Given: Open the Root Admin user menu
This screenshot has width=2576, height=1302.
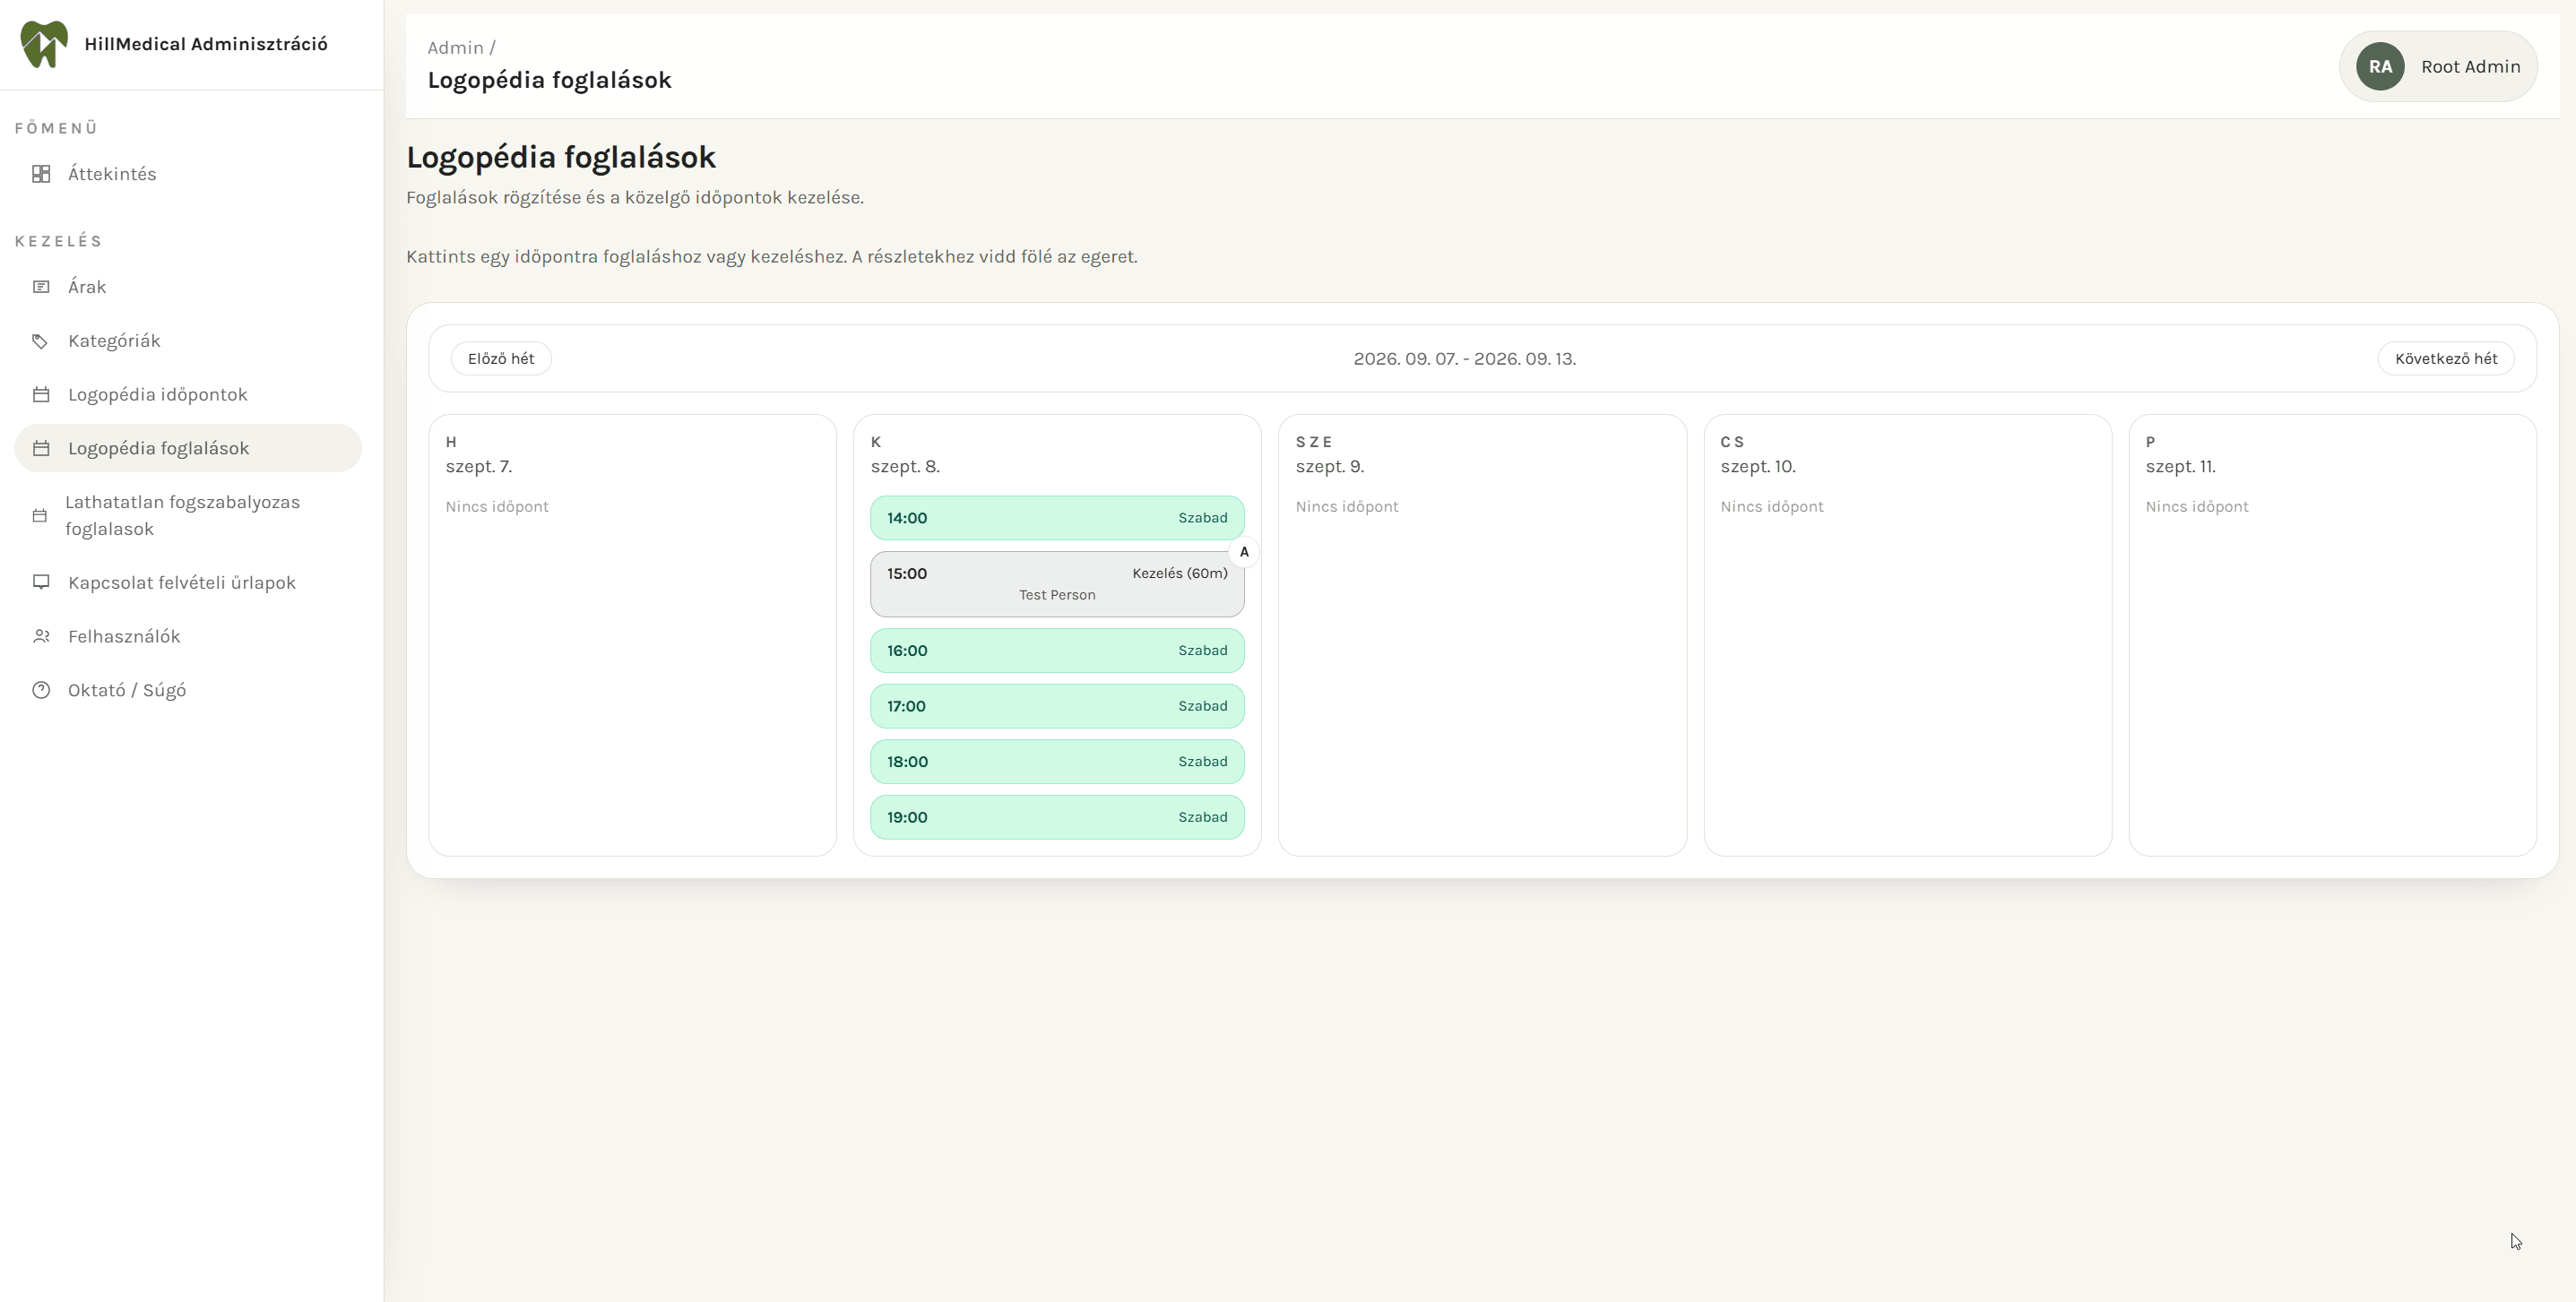Looking at the screenshot, I should coord(2438,67).
